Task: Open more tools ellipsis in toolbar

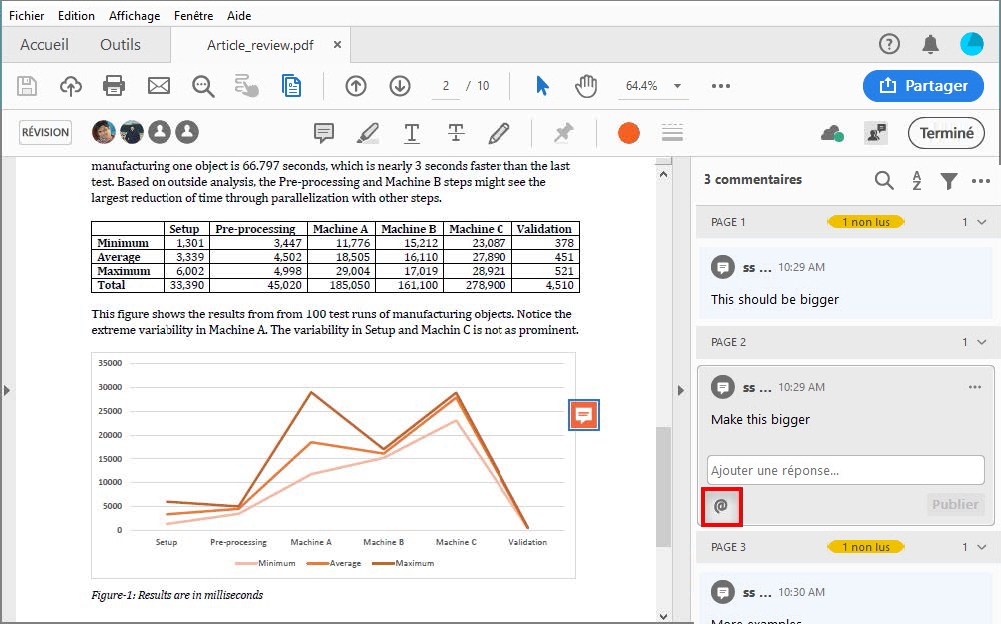Action: click(721, 86)
